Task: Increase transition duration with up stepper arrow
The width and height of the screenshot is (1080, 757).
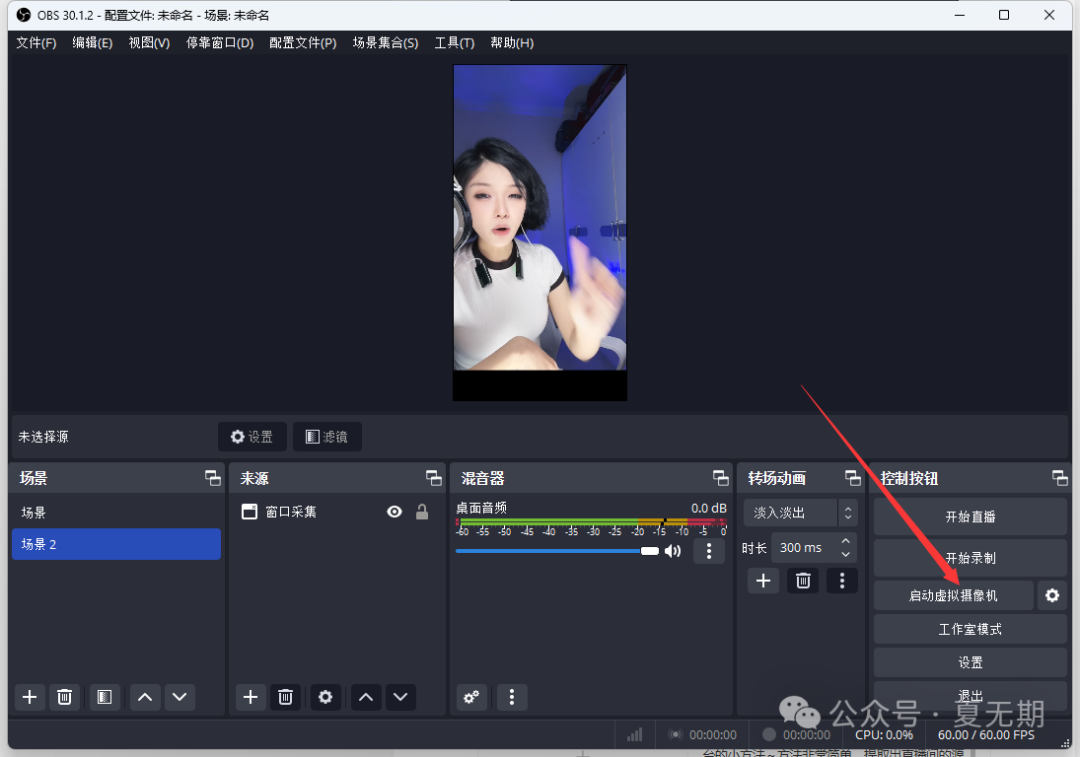Action: [x=846, y=541]
